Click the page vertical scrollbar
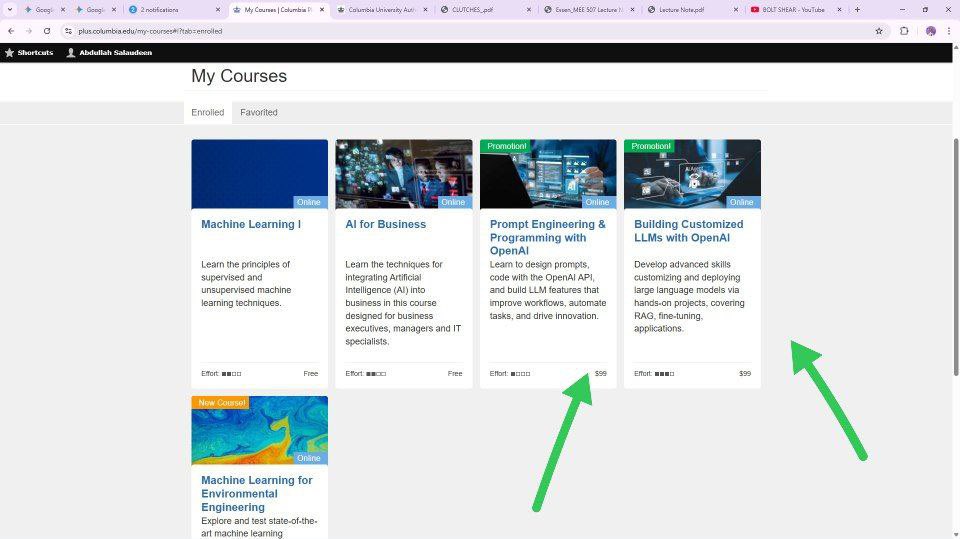 [956, 257]
